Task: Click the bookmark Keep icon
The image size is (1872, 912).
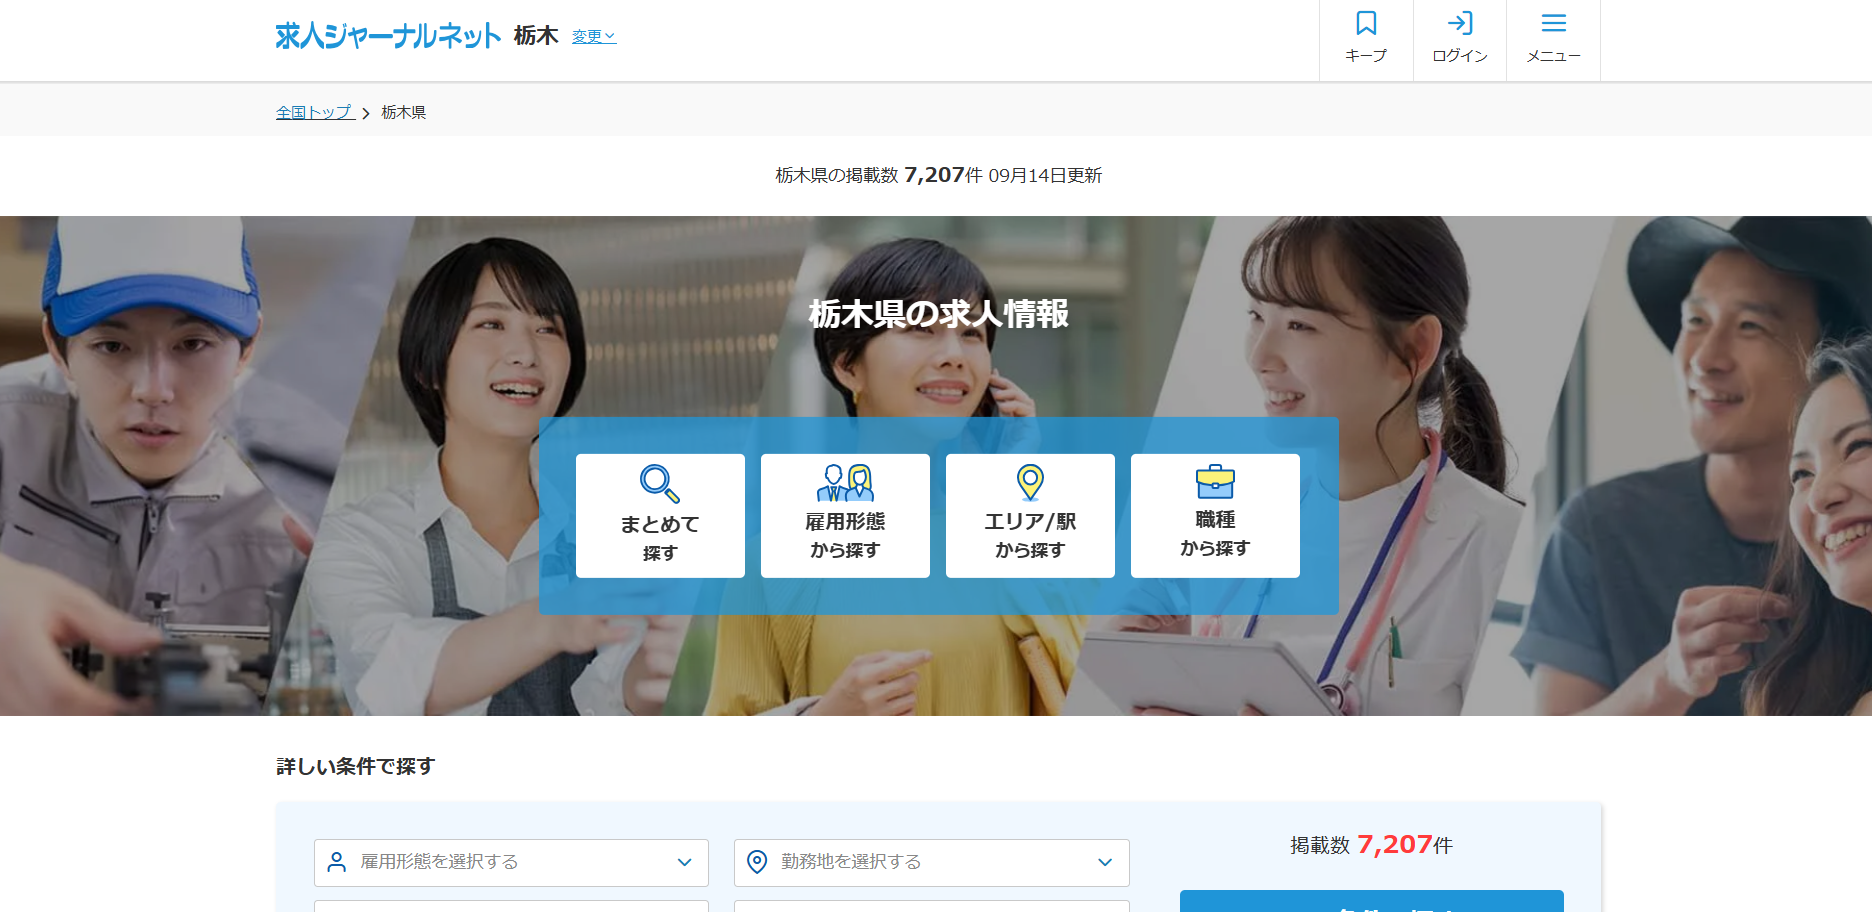Action: pos(1366,24)
